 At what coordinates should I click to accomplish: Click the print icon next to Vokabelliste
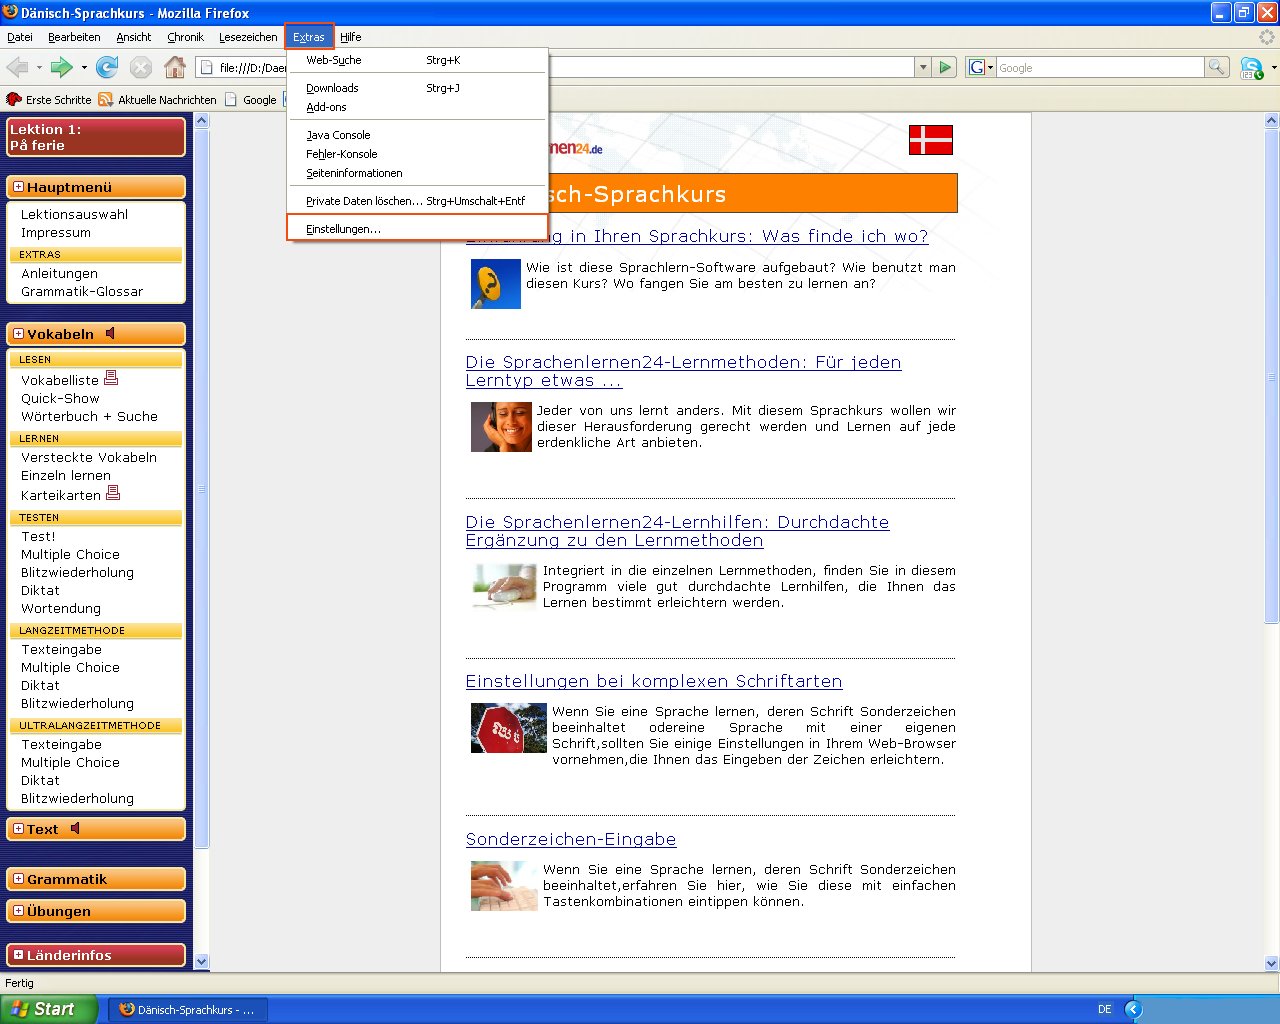click(111, 378)
